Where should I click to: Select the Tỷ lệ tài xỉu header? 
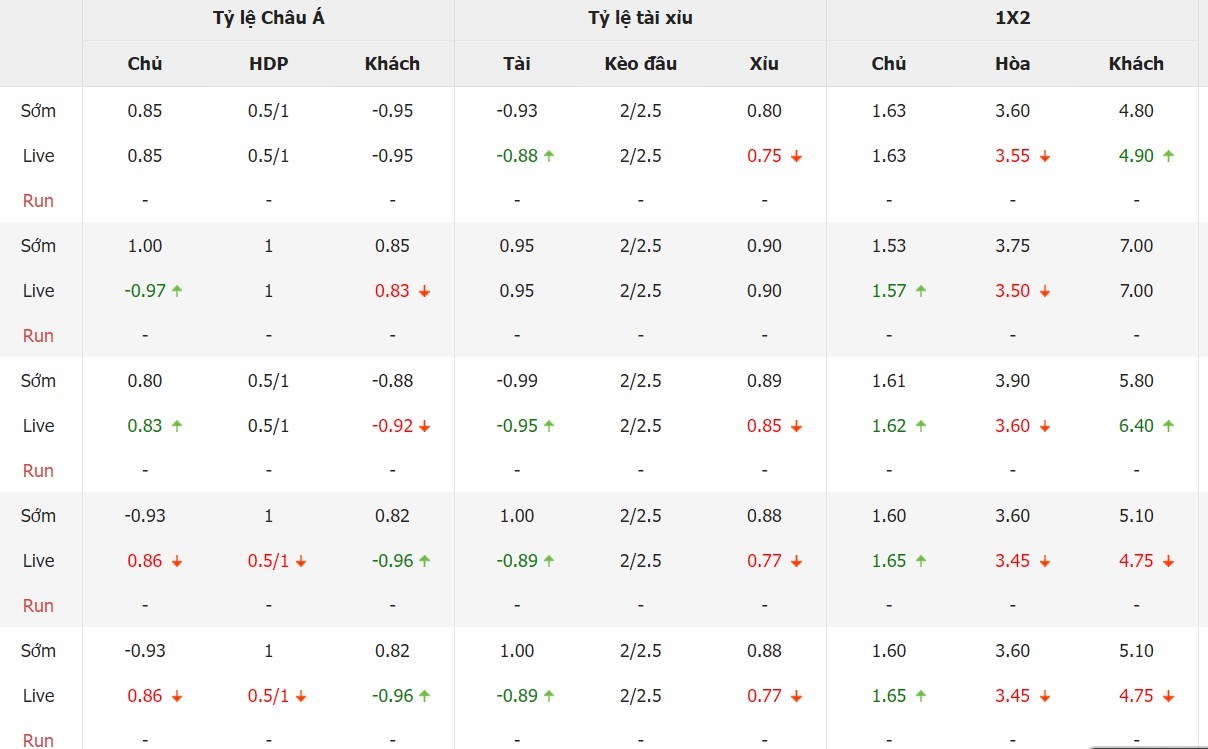(640, 18)
